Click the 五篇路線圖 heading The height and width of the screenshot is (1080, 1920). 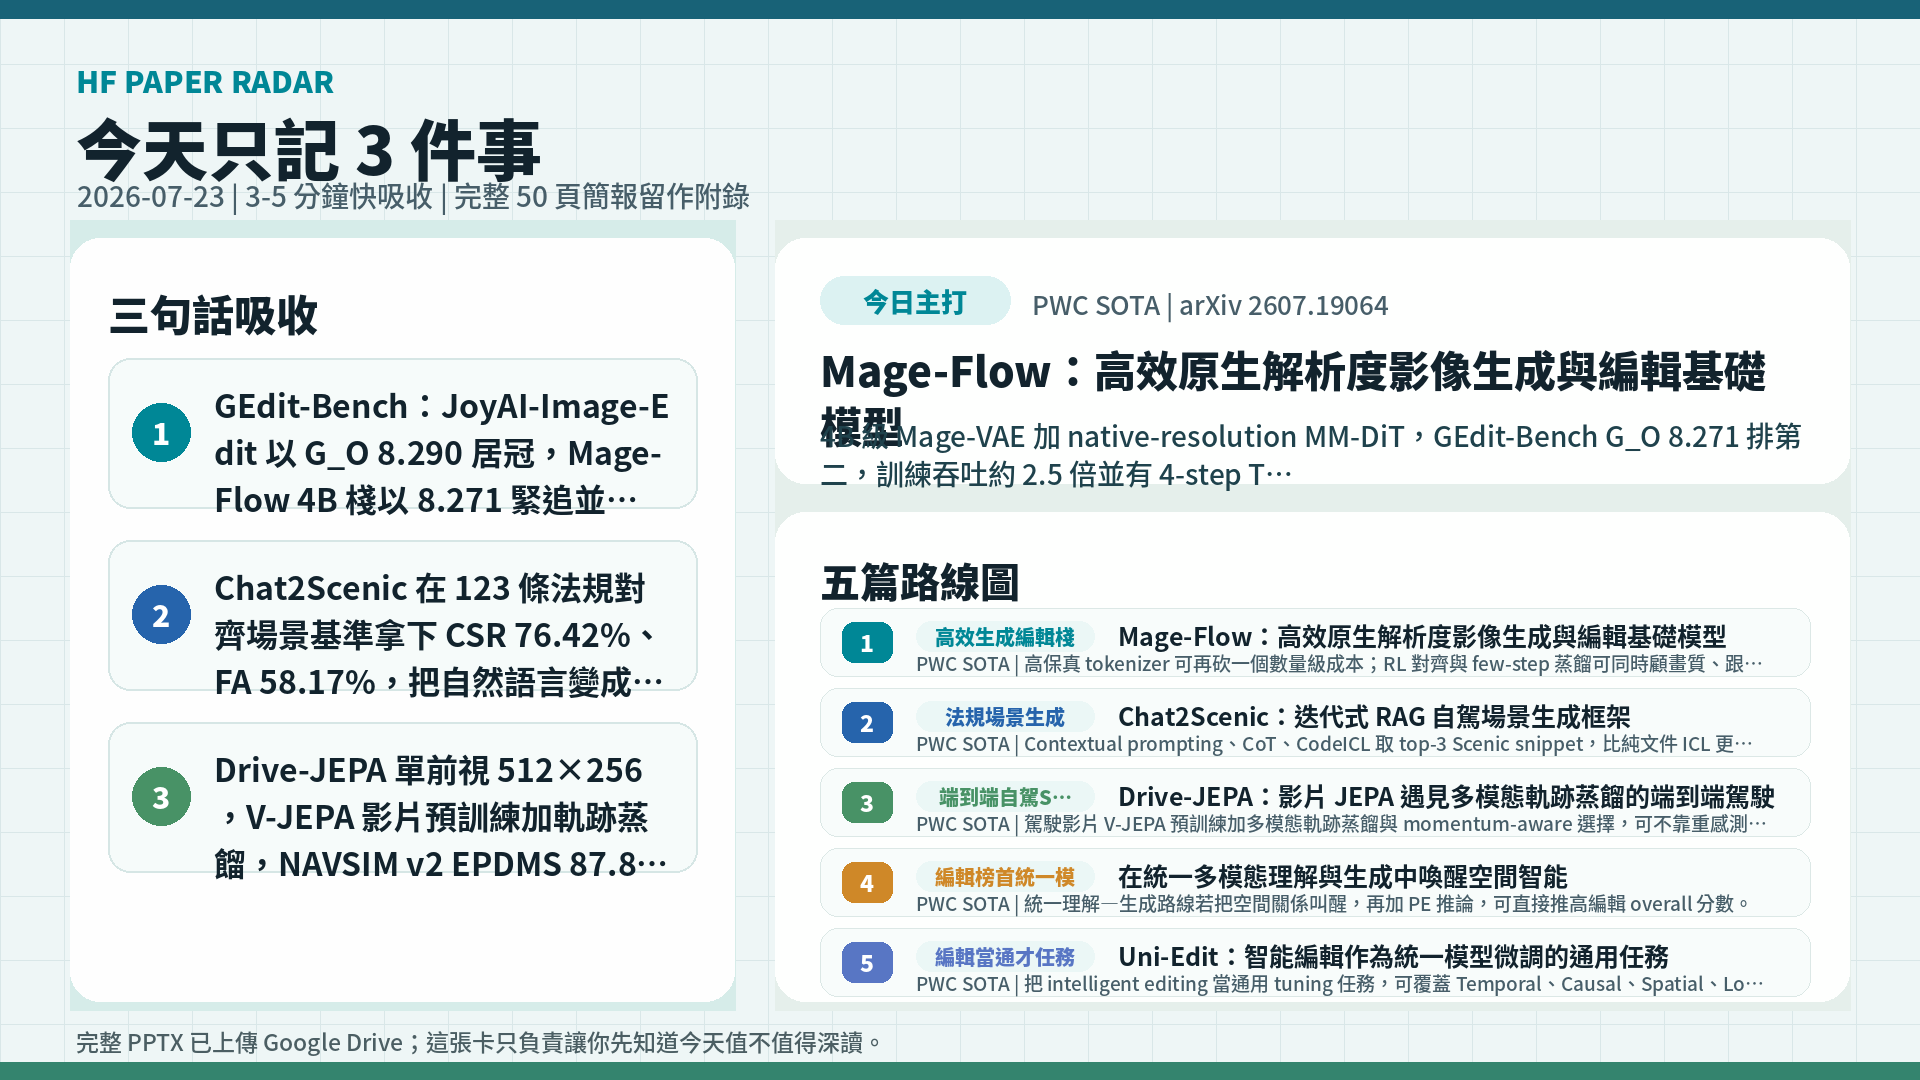(x=920, y=582)
